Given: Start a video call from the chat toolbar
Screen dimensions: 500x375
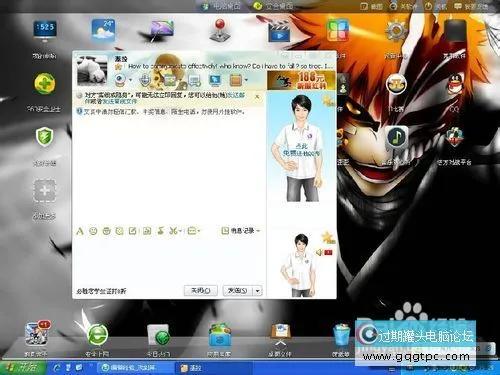Looking at the screenshot, I should pos(120,80).
